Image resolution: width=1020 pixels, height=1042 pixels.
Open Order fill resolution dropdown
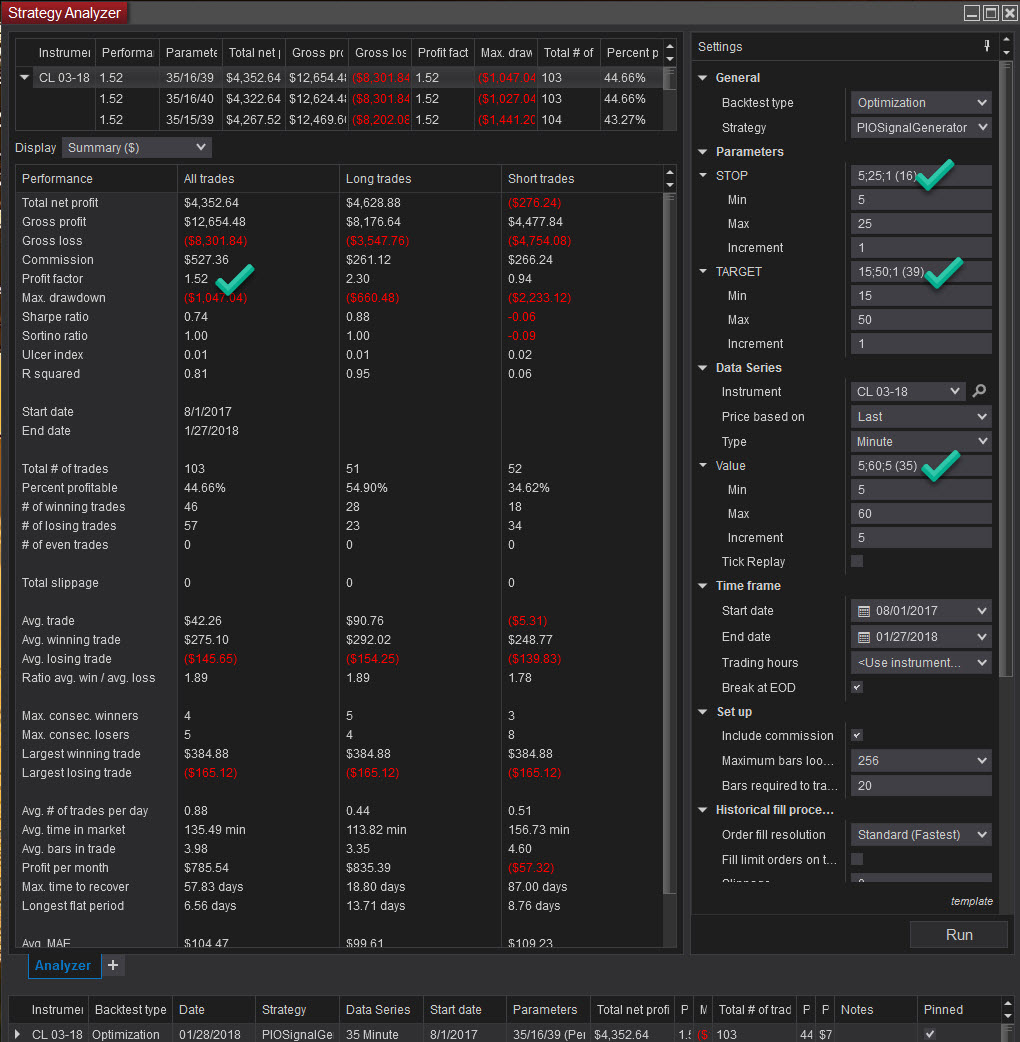pyautogui.click(x=921, y=835)
